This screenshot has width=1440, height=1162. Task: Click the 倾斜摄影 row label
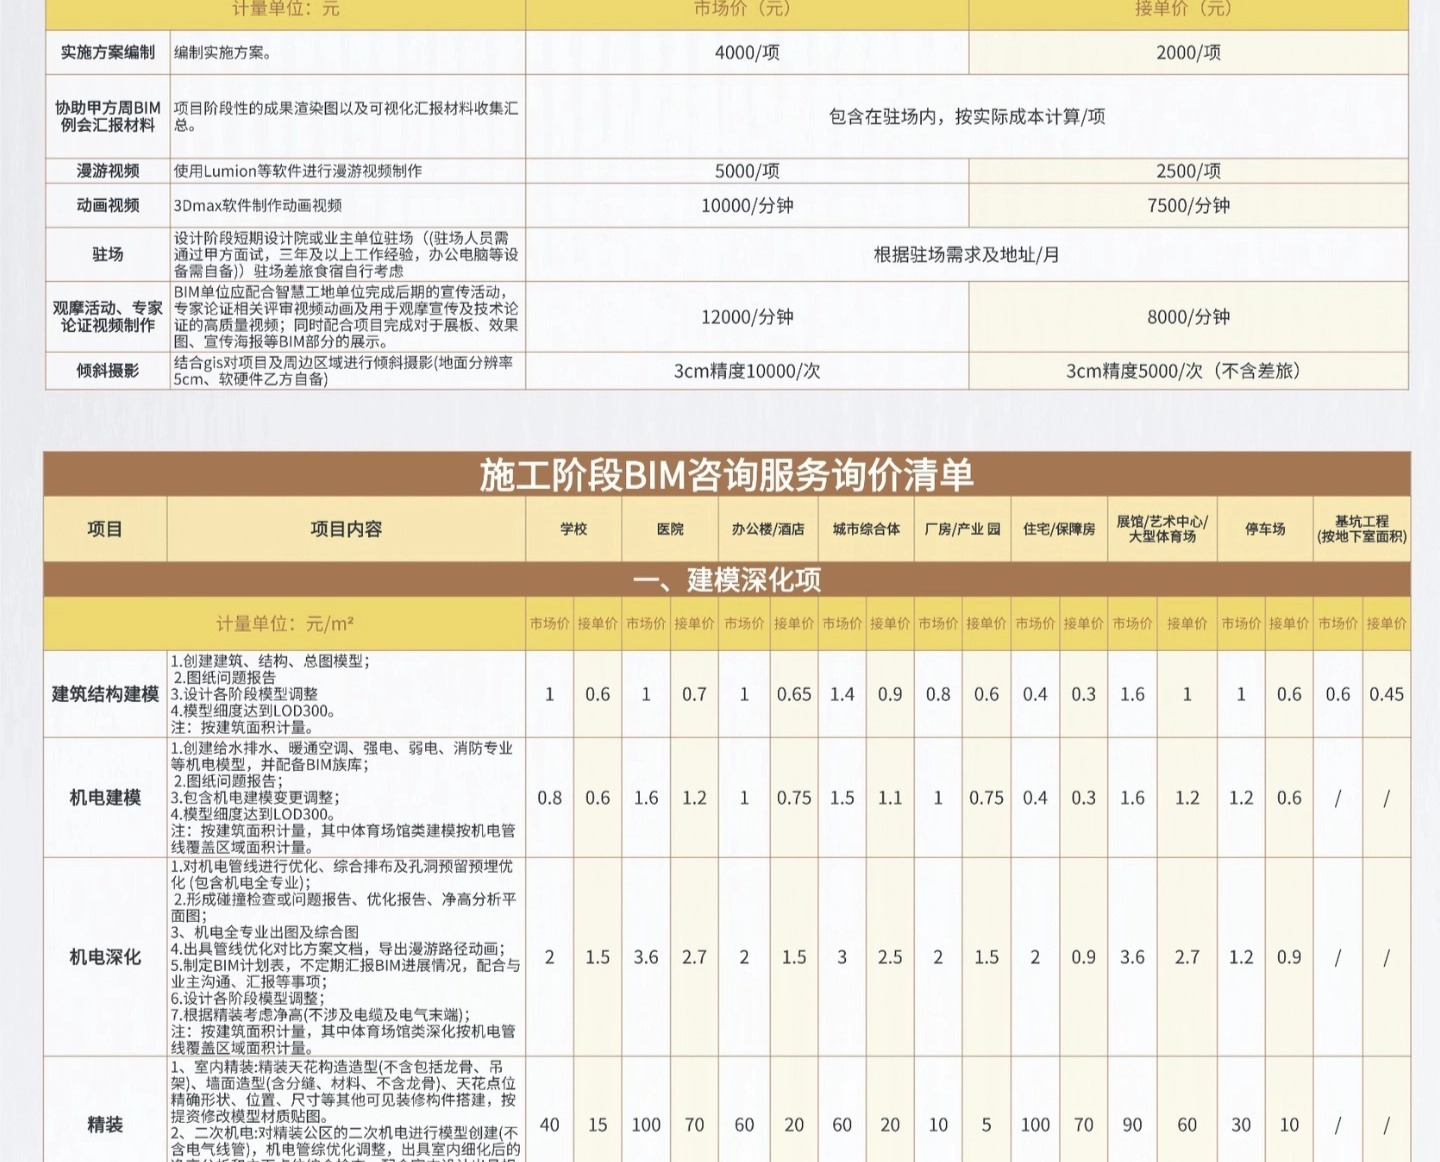coord(108,371)
